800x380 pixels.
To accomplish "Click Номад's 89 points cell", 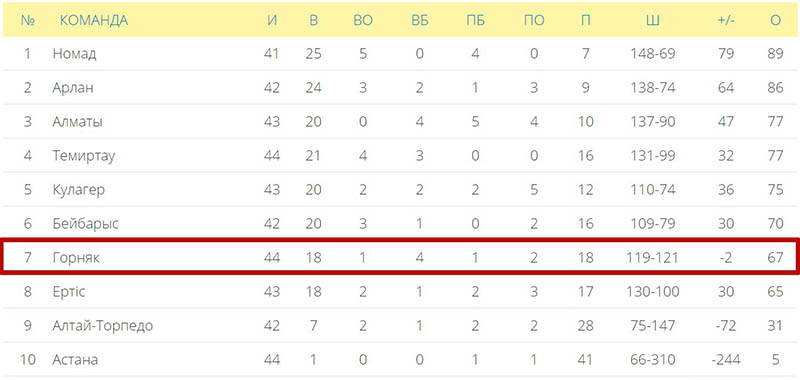I will tap(775, 54).
